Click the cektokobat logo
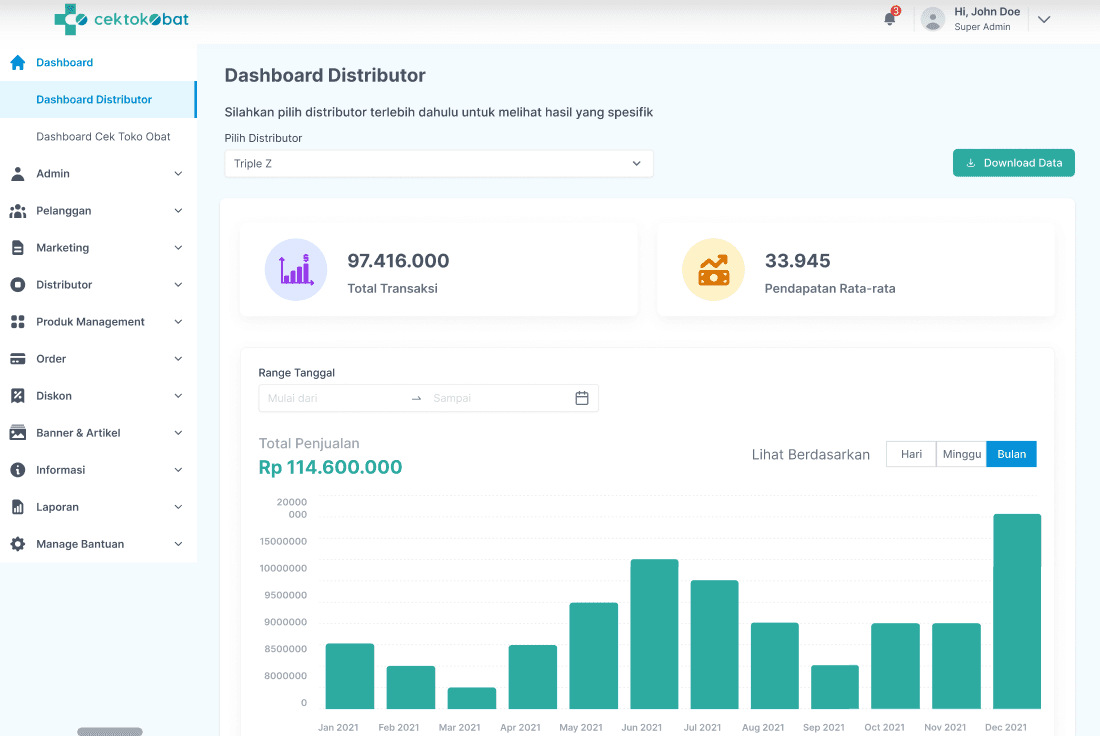Viewport: 1100px width, 736px height. pyautogui.click(x=121, y=19)
